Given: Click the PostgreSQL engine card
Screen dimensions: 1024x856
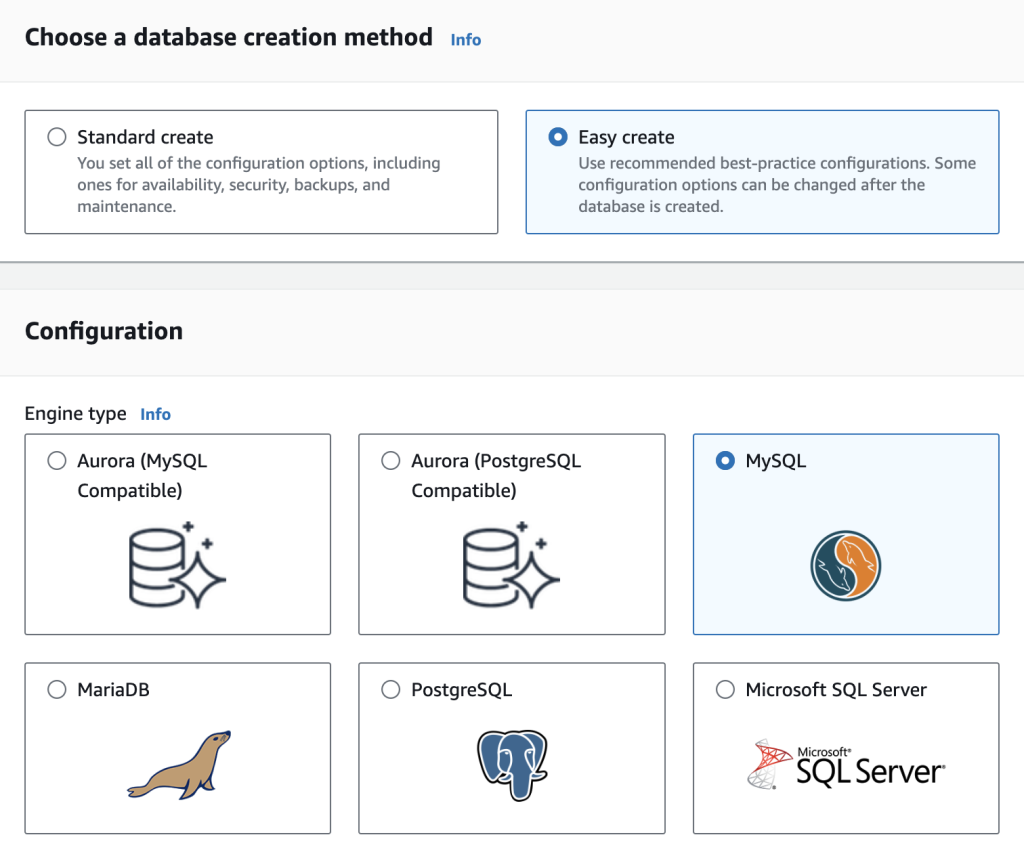Looking at the screenshot, I should point(512,747).
